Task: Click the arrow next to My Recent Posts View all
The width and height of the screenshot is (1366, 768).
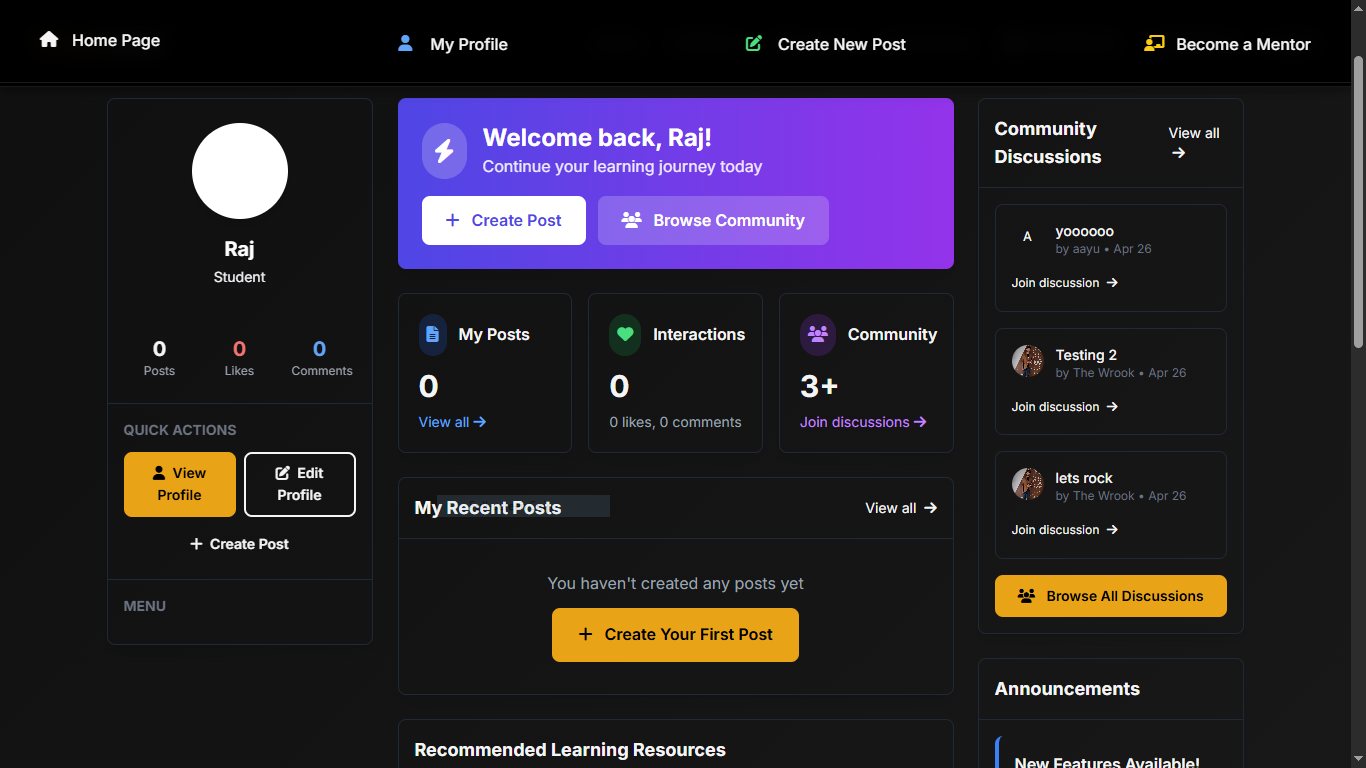Action: [930, 508]
